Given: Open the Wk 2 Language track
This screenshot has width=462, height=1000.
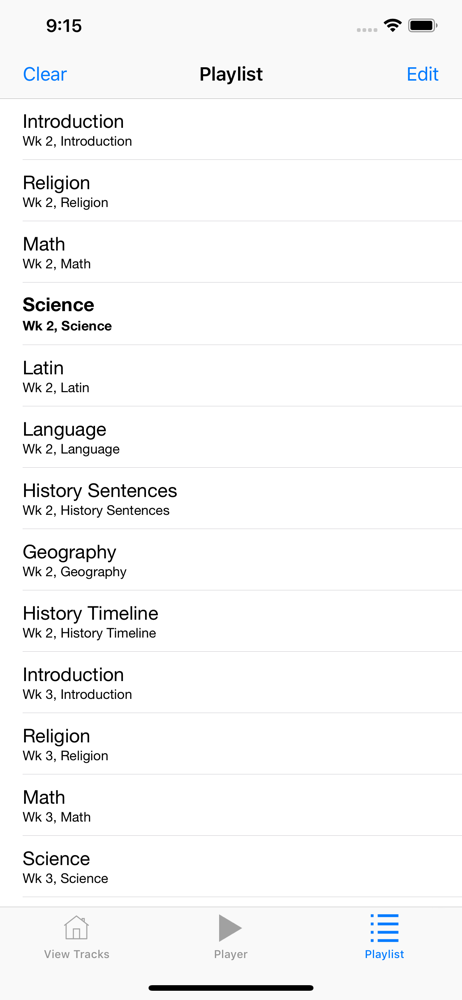Looking at the screenshot, I should tap(231, 437).
